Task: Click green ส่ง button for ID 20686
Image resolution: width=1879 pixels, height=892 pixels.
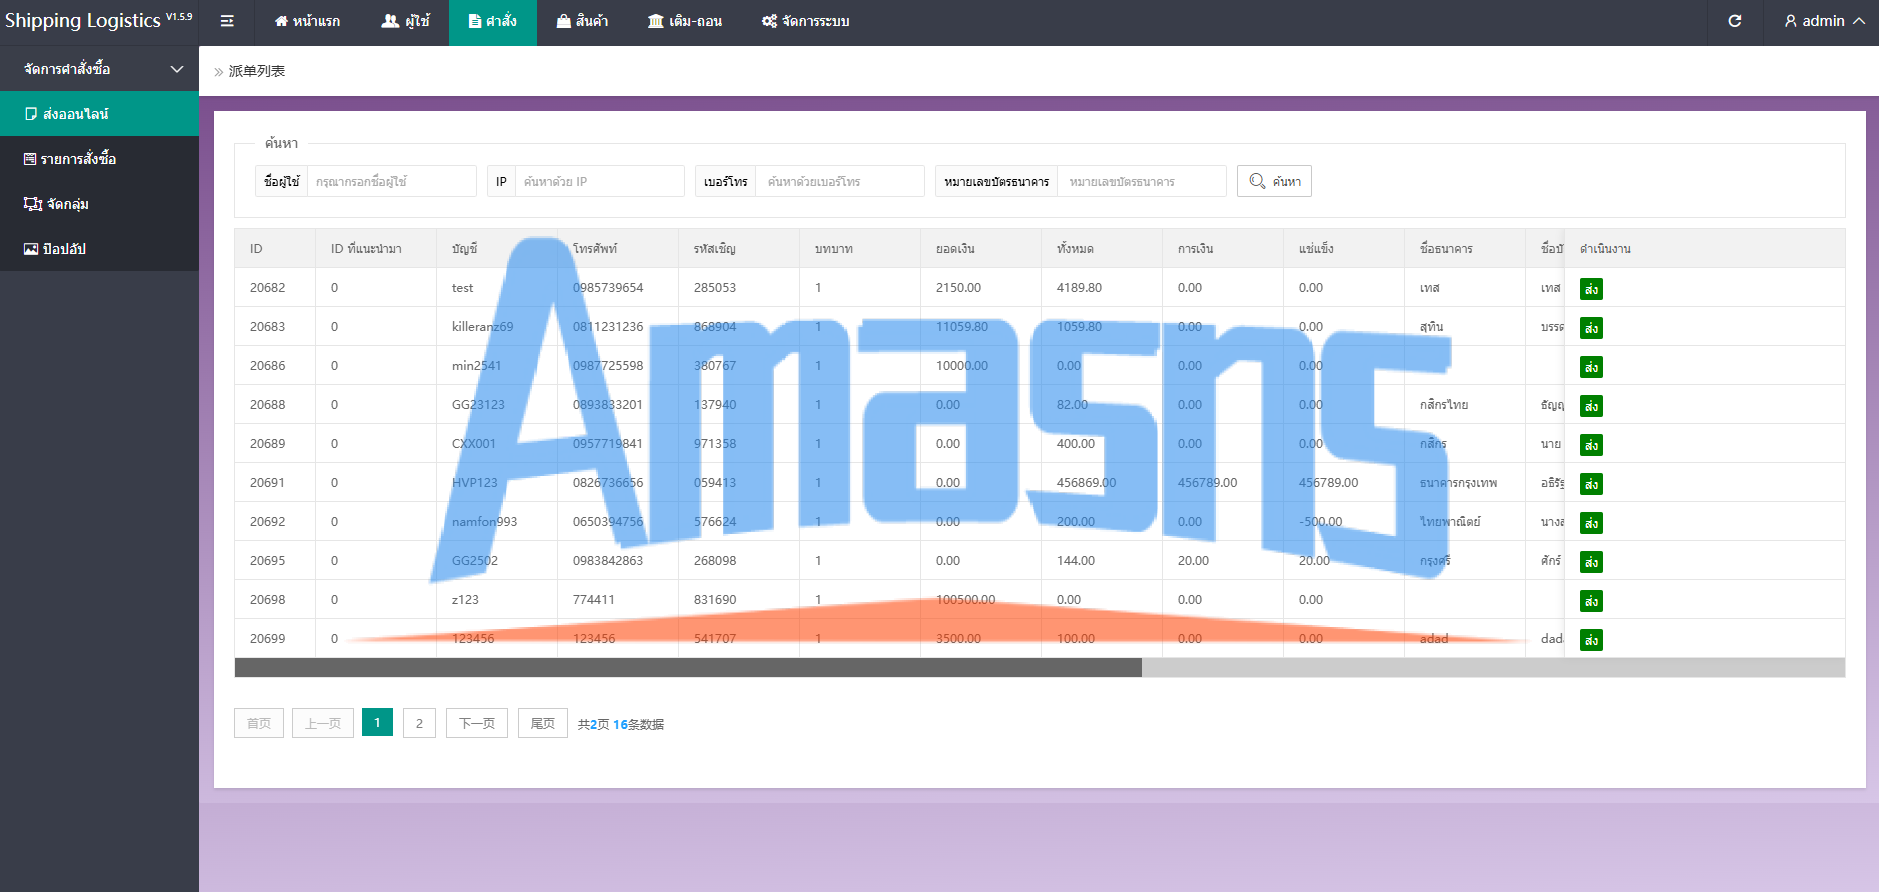Action: [1591, 367]
